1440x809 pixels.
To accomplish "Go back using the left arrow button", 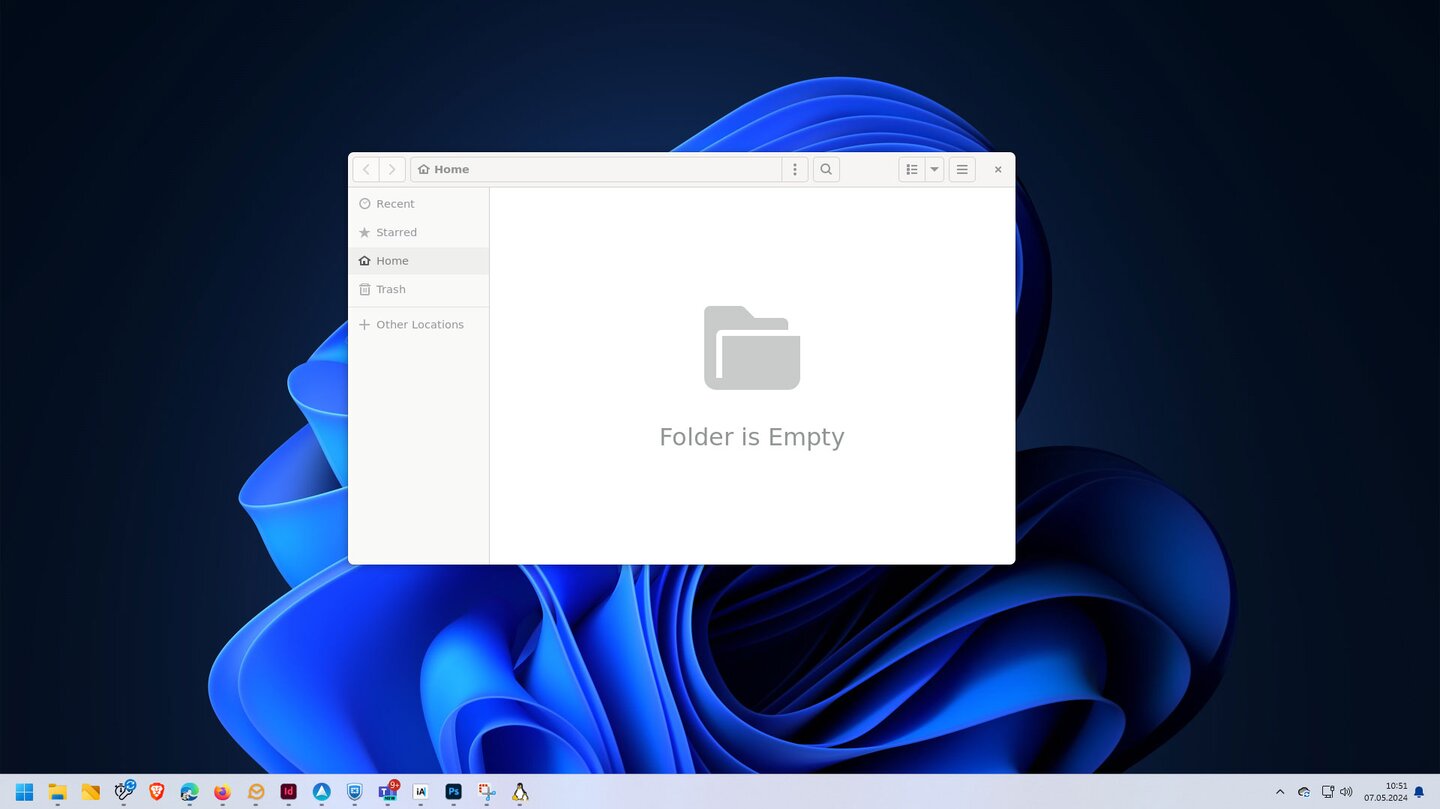I will point(366,170).
